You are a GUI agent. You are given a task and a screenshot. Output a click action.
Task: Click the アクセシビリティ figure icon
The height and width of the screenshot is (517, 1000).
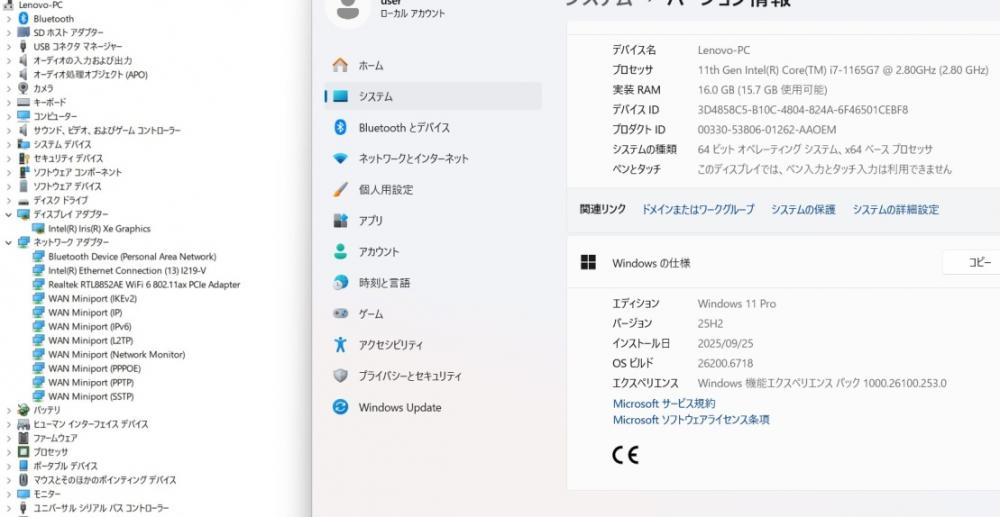click(x=341, y=345)
